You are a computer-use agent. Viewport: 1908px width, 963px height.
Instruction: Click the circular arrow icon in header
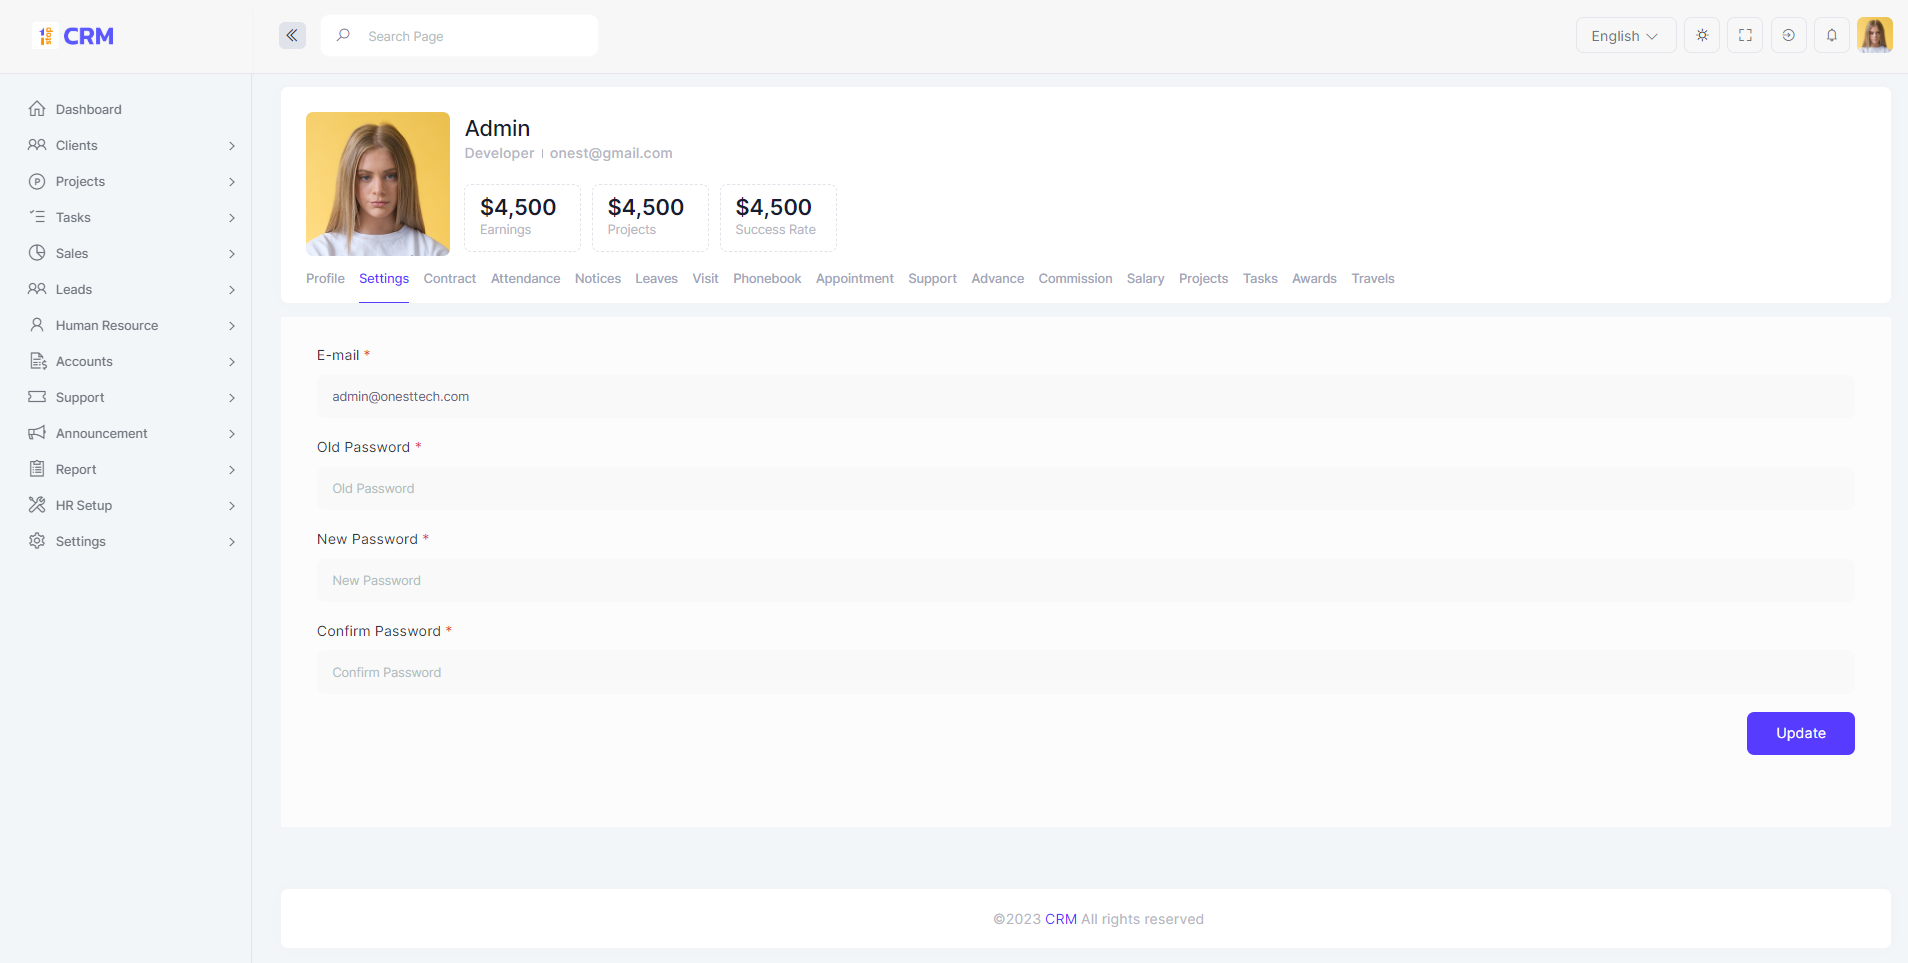[1788, 36]
